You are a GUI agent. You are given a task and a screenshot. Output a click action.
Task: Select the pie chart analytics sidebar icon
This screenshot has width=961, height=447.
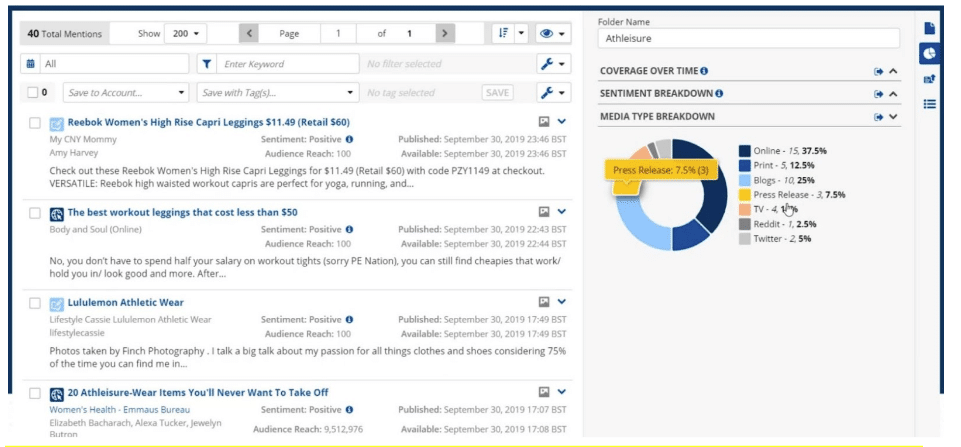point(930,53)
